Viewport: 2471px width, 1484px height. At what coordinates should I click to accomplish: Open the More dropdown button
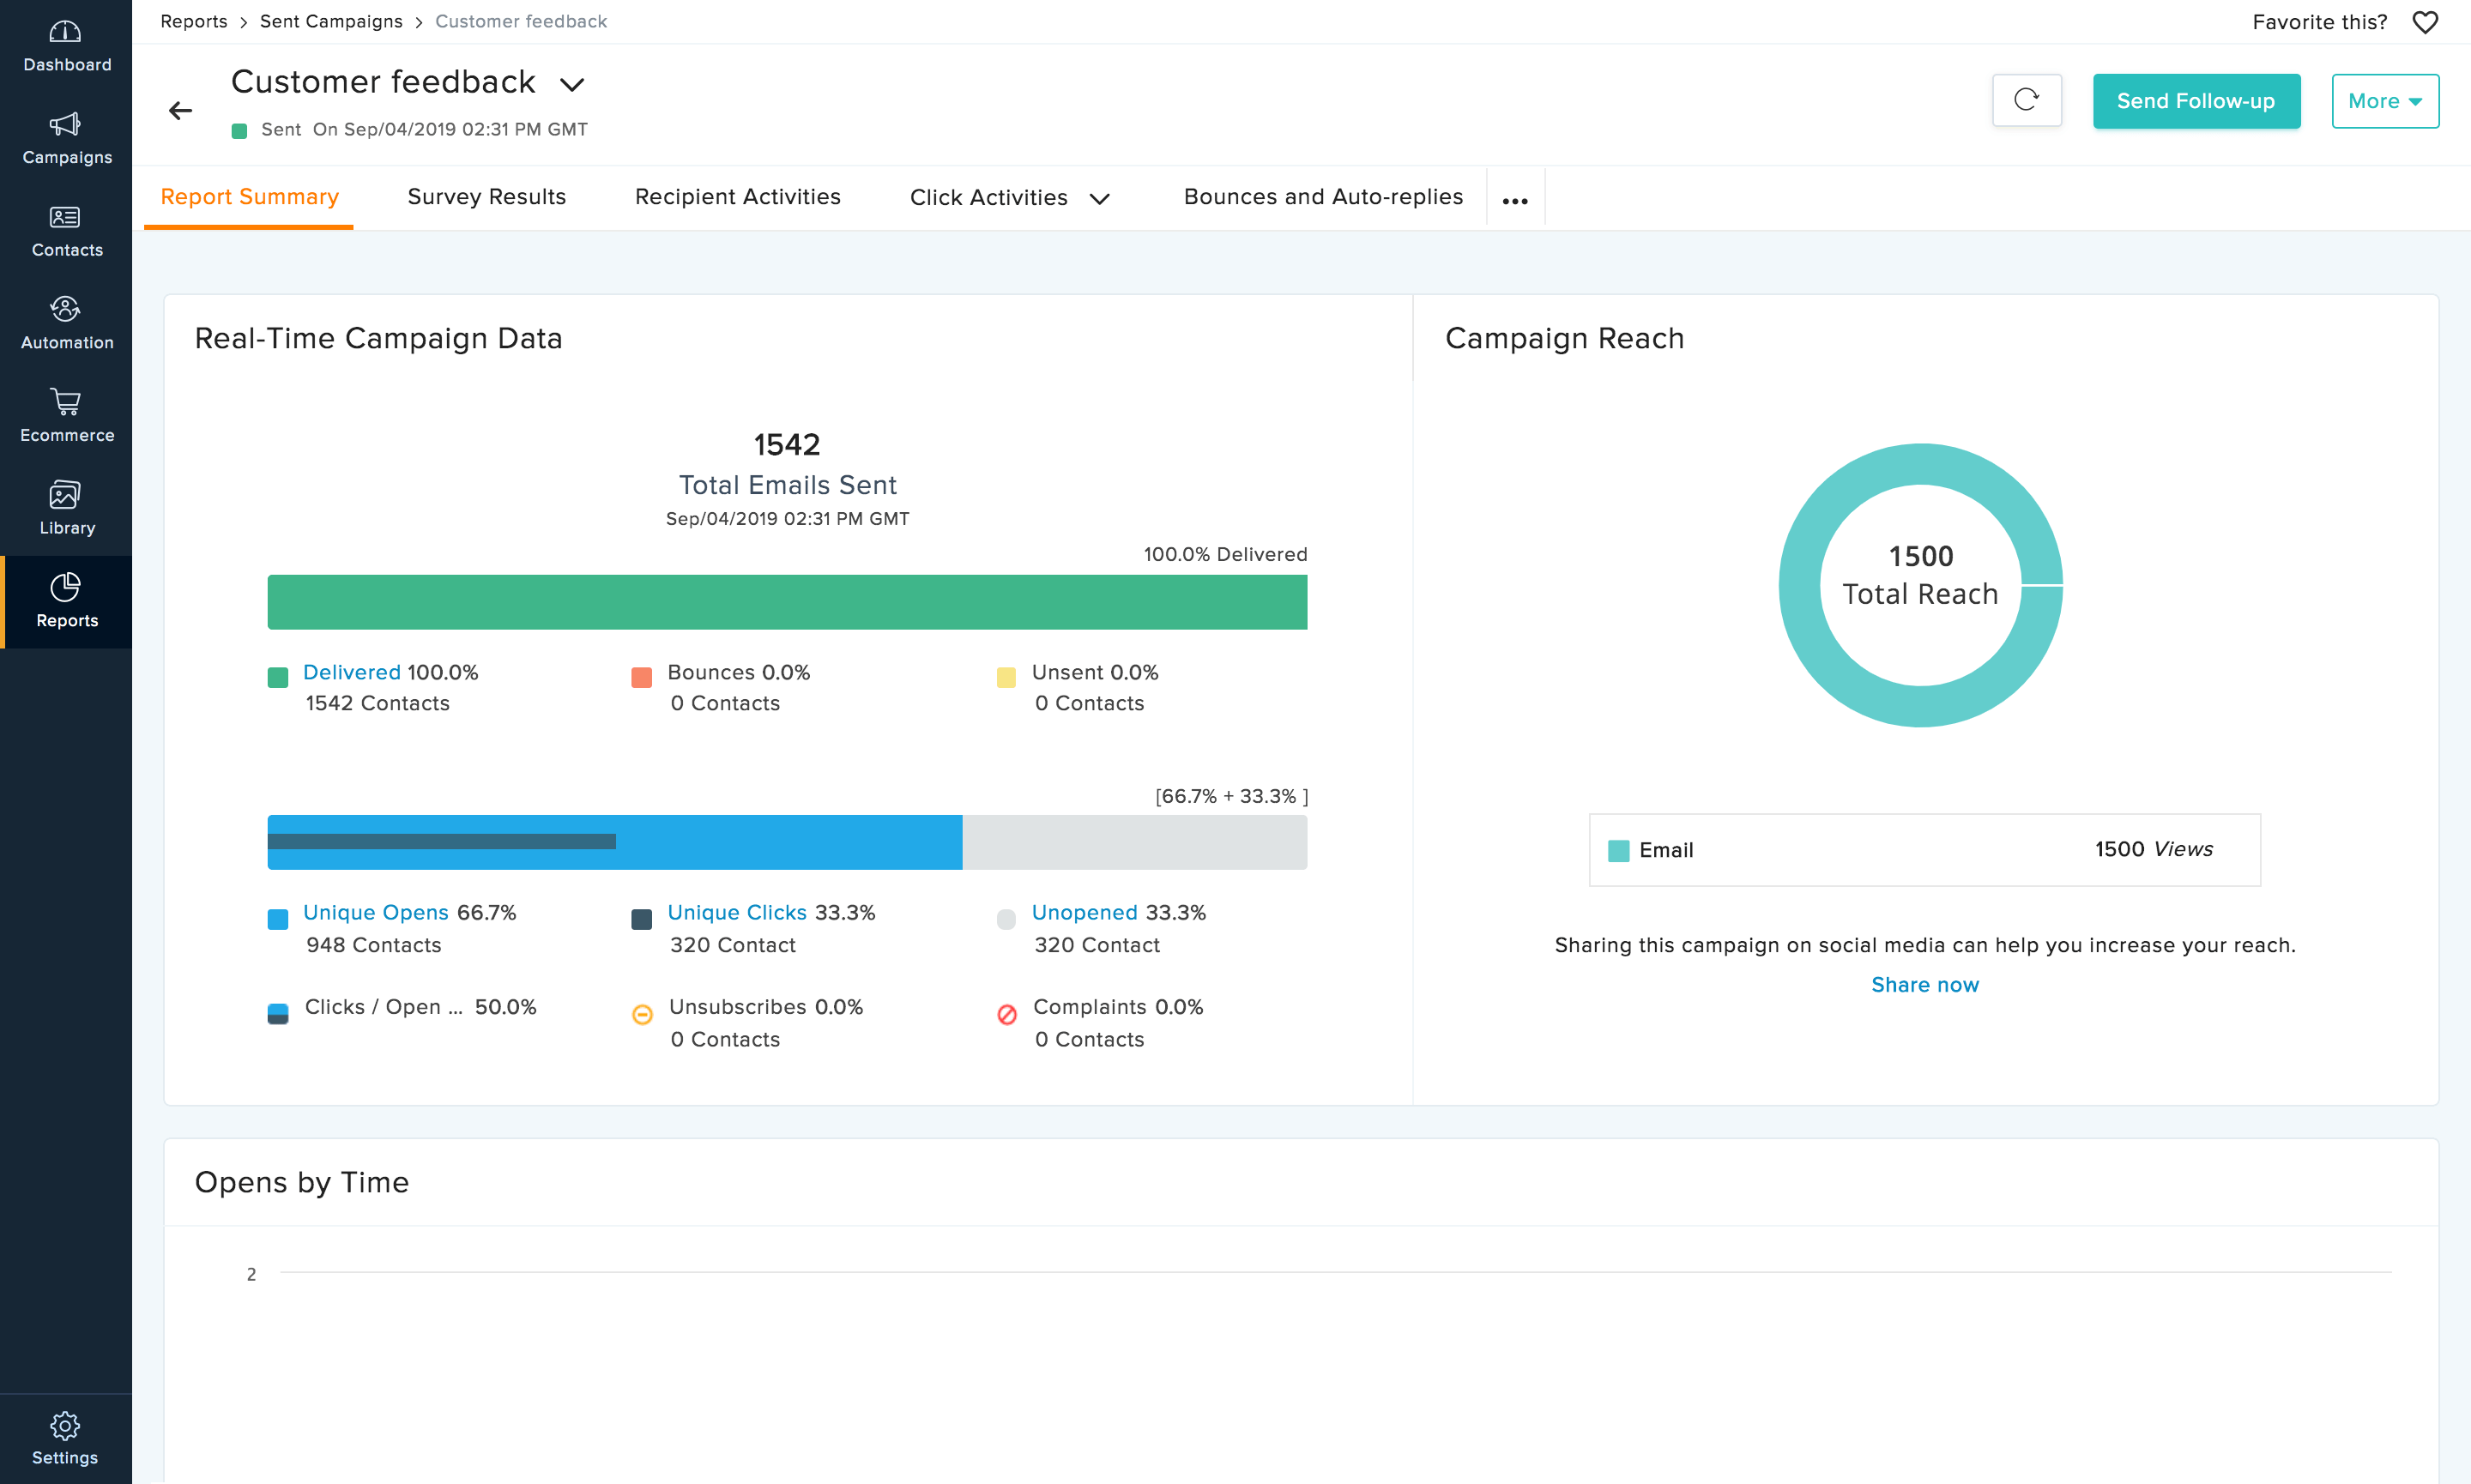pos(2384,101)
